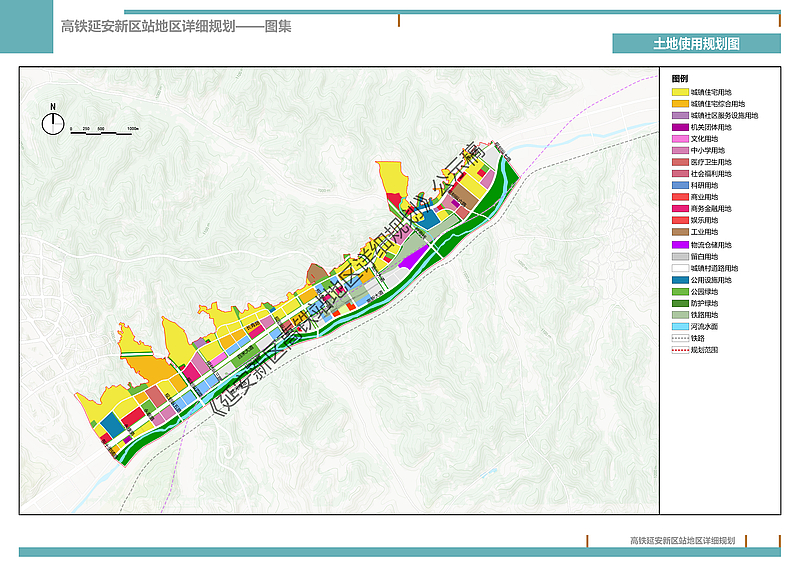Select the dark green 防护绿地 legend swatch
Image resolution: width=800 pixels, height=566 pixels.
pyautogui.click(x=679, y=303)
